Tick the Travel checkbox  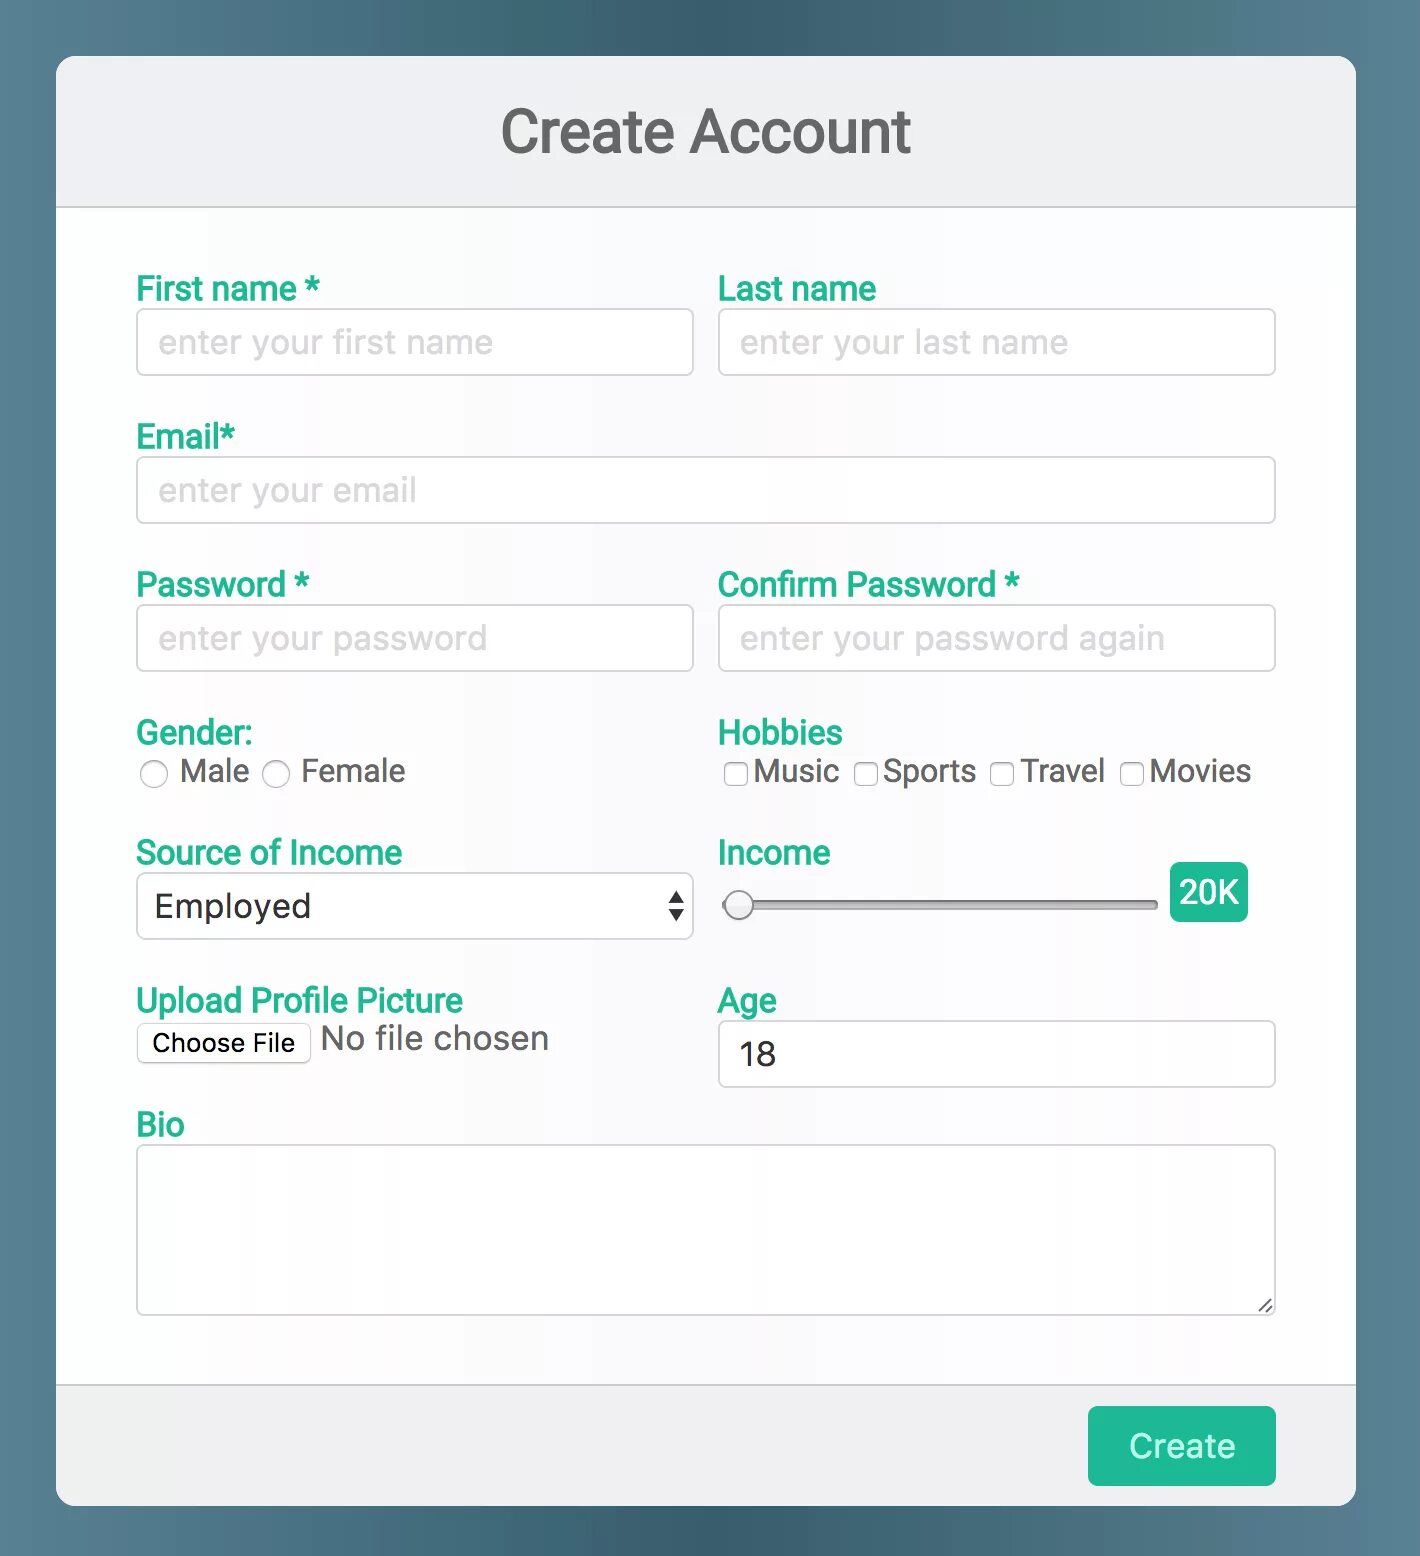1002,774
